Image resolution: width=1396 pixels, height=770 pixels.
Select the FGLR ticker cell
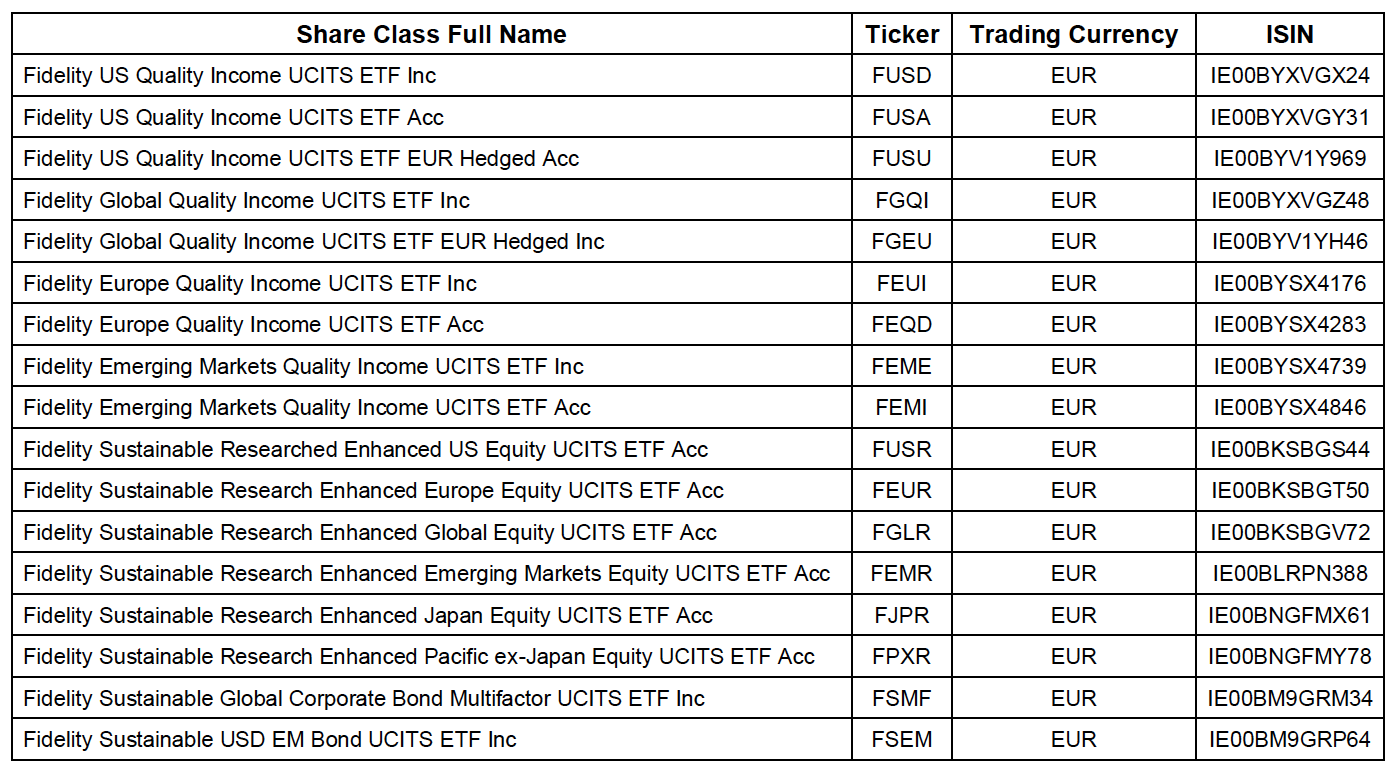point(902,533)
